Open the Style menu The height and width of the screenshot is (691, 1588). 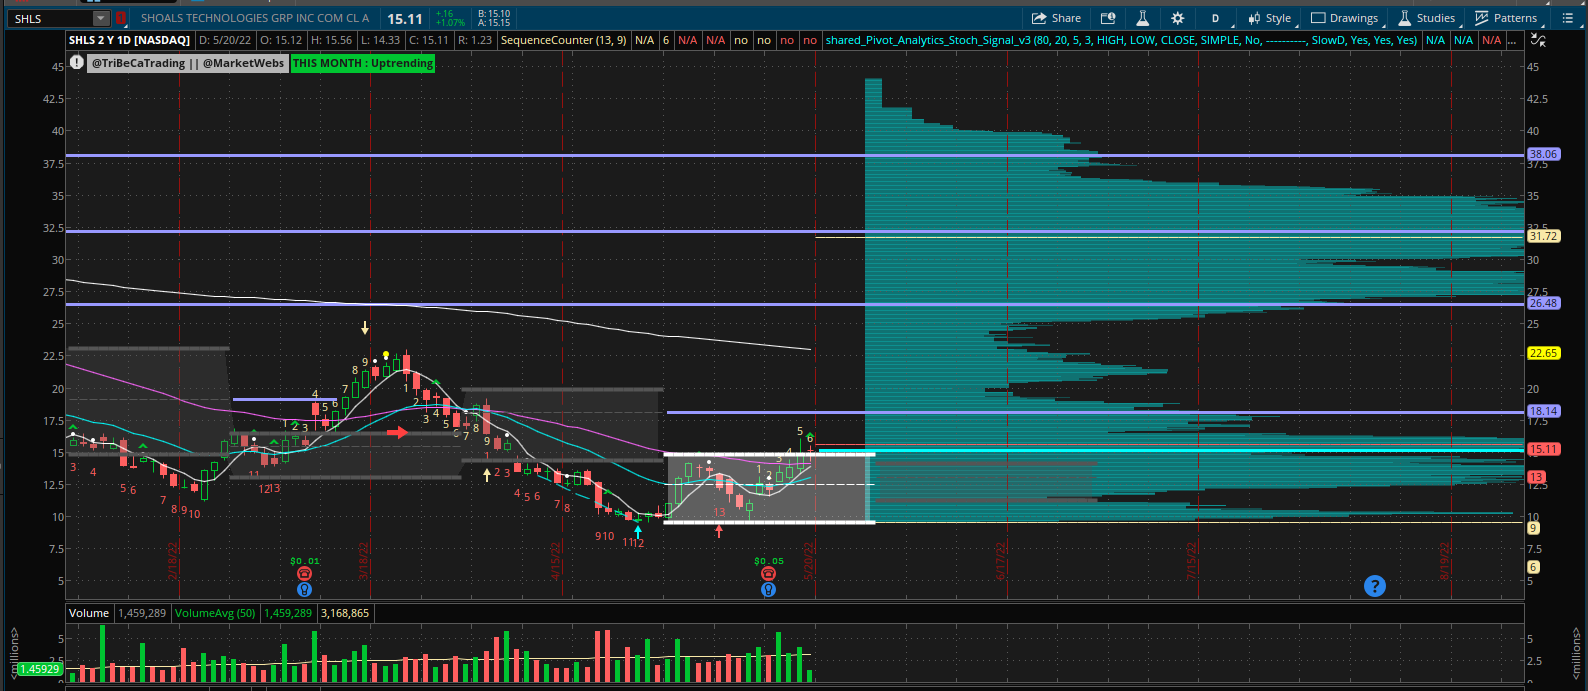[x=1270, y=18]
